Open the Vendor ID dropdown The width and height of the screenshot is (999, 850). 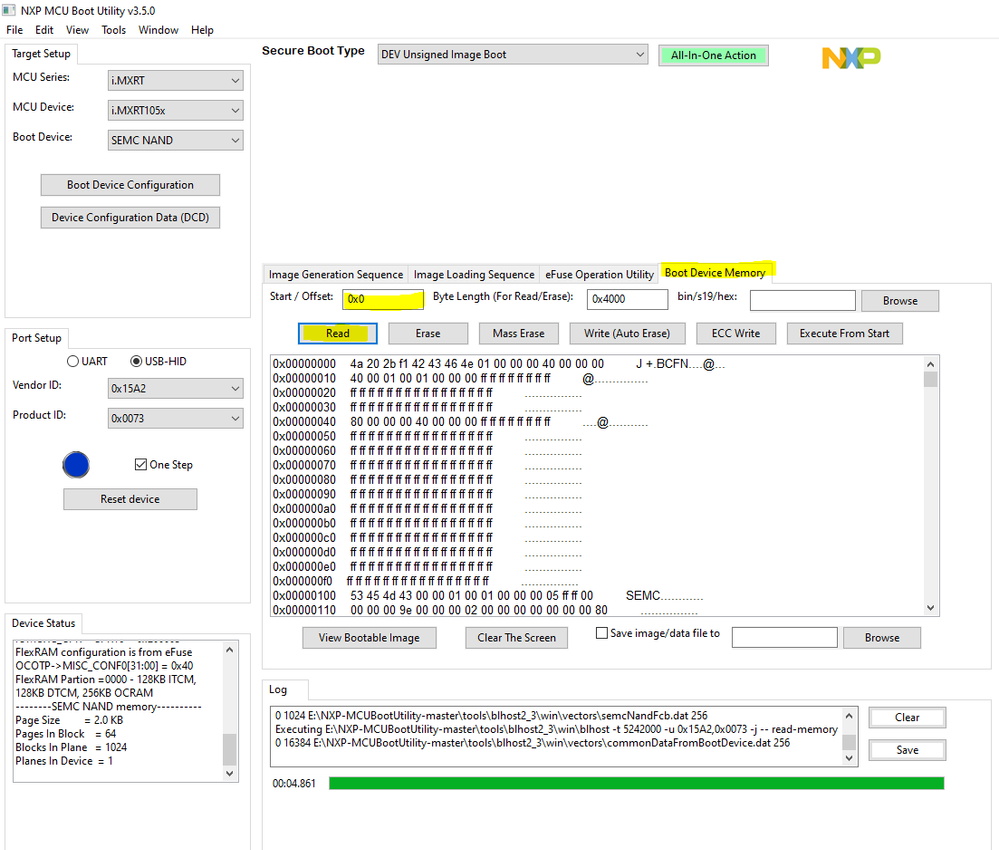pos(175,388)
